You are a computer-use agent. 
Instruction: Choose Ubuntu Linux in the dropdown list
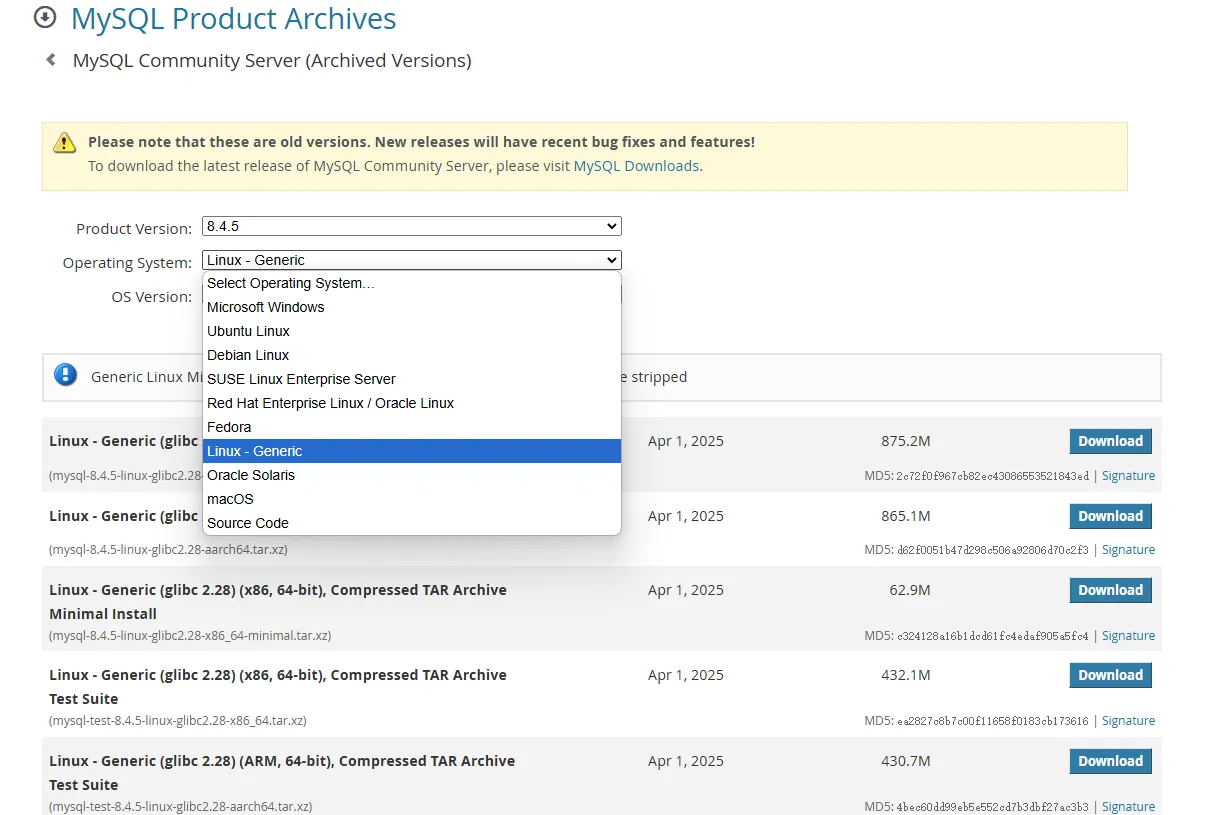pyautogui.click(x=249, y=331)
